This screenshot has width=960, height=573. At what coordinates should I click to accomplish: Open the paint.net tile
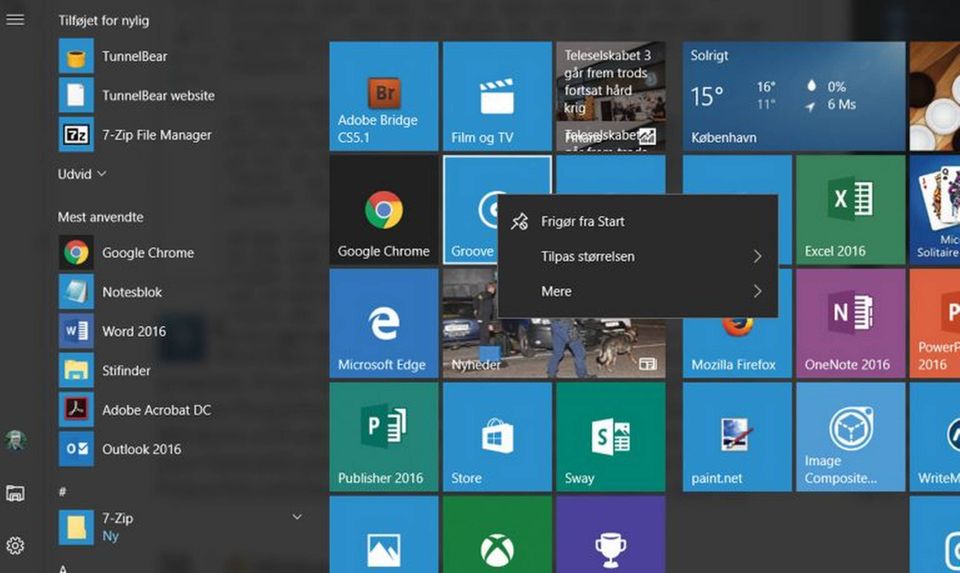(737, 437)
